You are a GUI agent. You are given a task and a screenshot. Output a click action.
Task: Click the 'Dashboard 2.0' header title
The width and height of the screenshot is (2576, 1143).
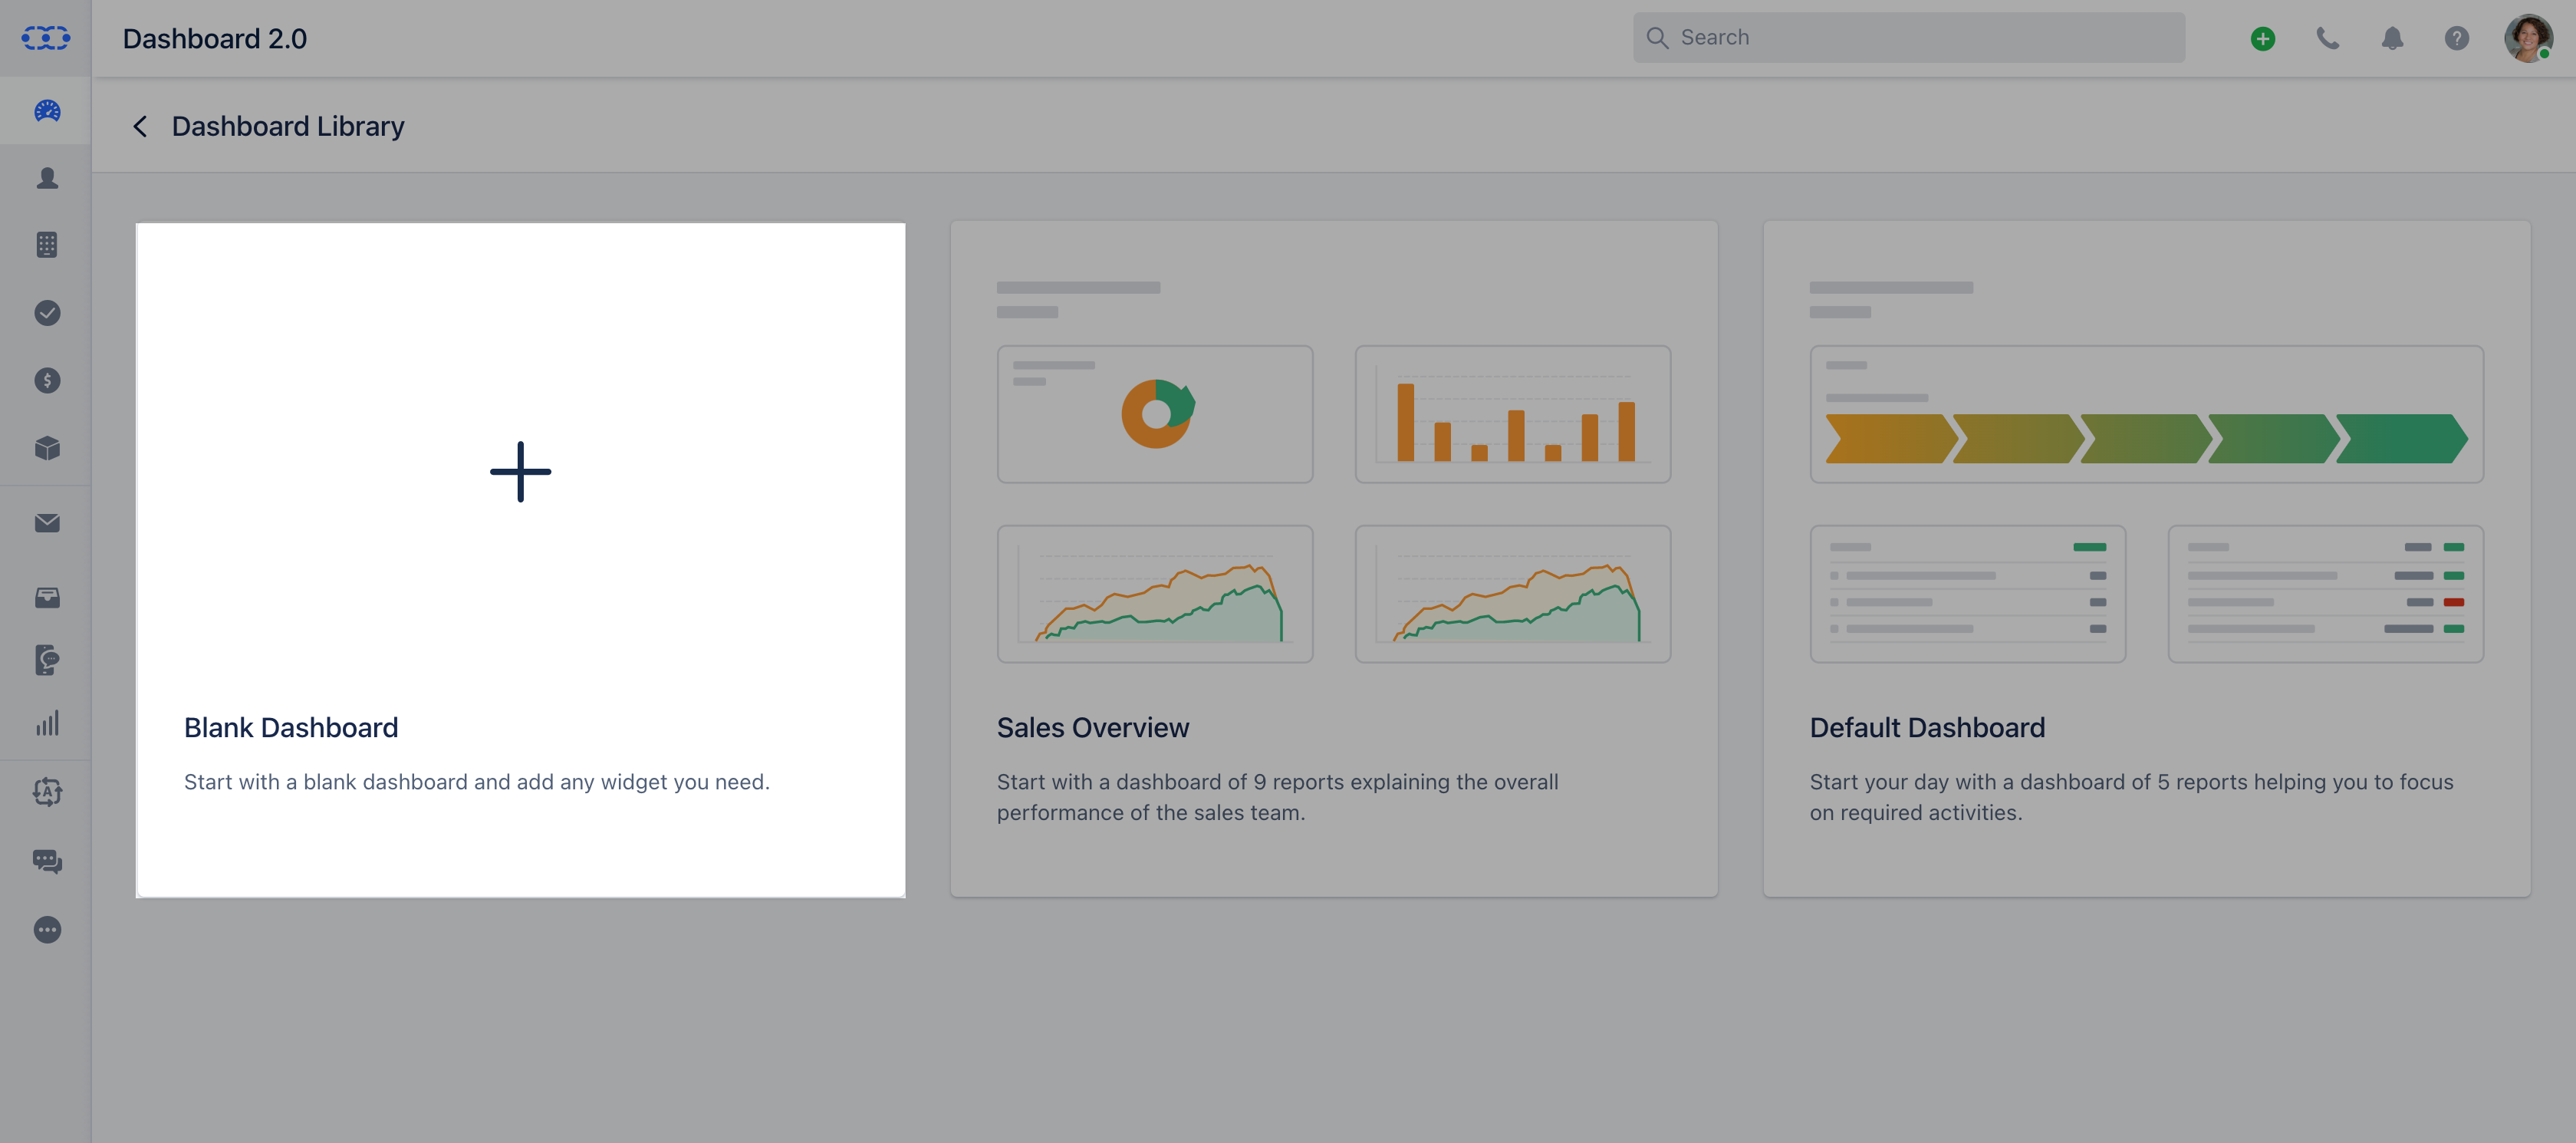pos(215,38)
